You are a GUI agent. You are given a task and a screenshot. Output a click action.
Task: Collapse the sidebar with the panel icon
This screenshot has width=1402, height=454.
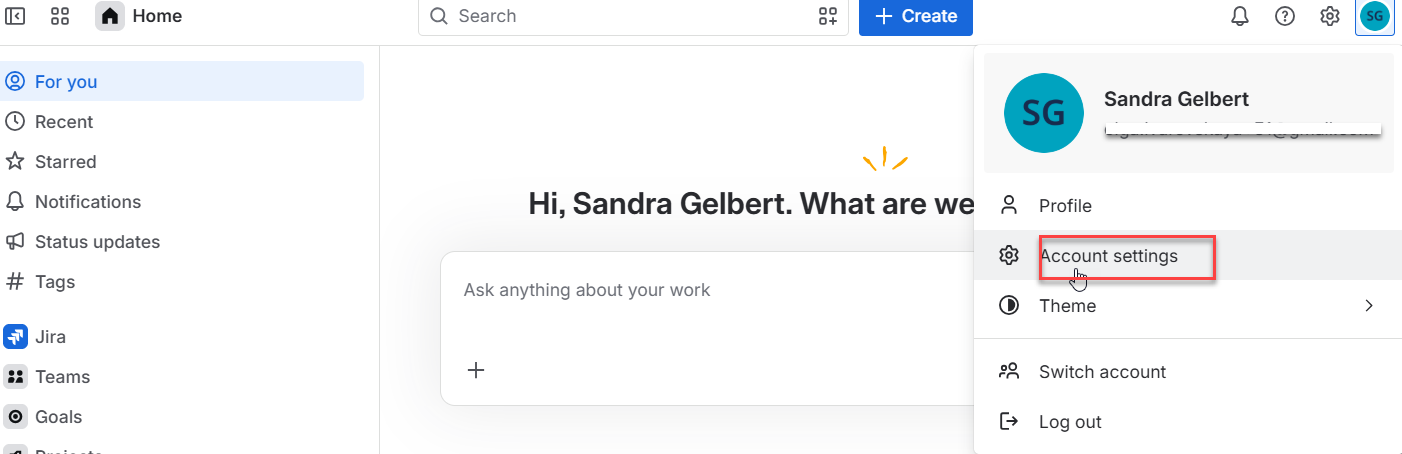coord(16,16)
